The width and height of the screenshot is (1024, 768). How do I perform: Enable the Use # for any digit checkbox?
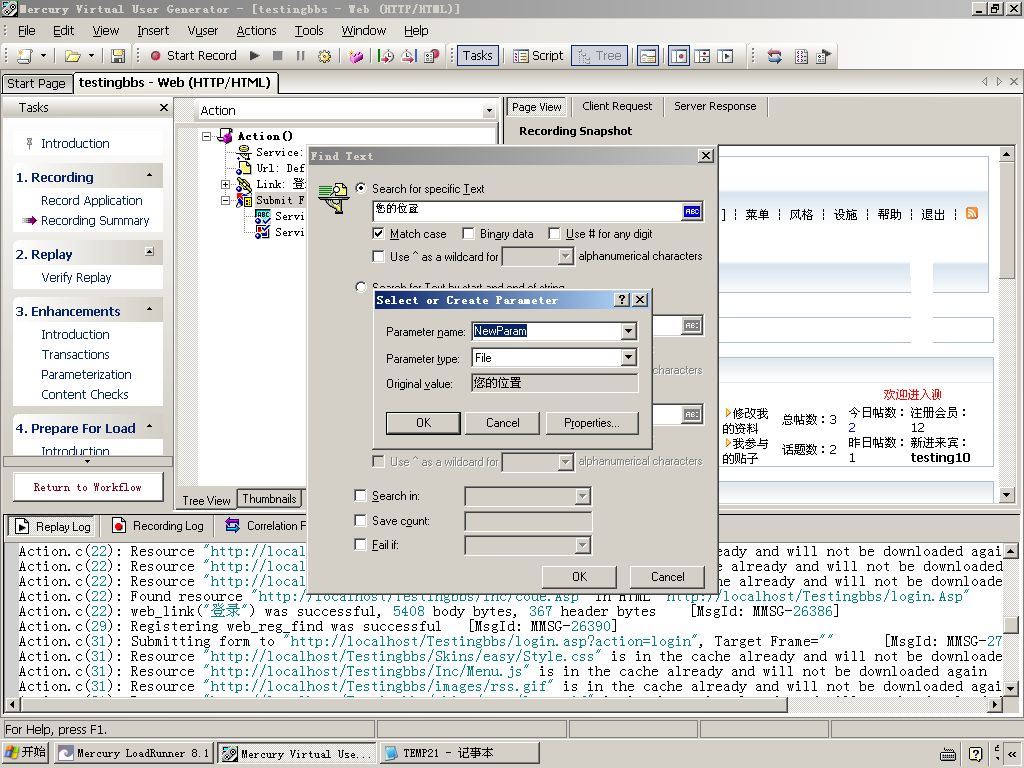coord(554,233)
